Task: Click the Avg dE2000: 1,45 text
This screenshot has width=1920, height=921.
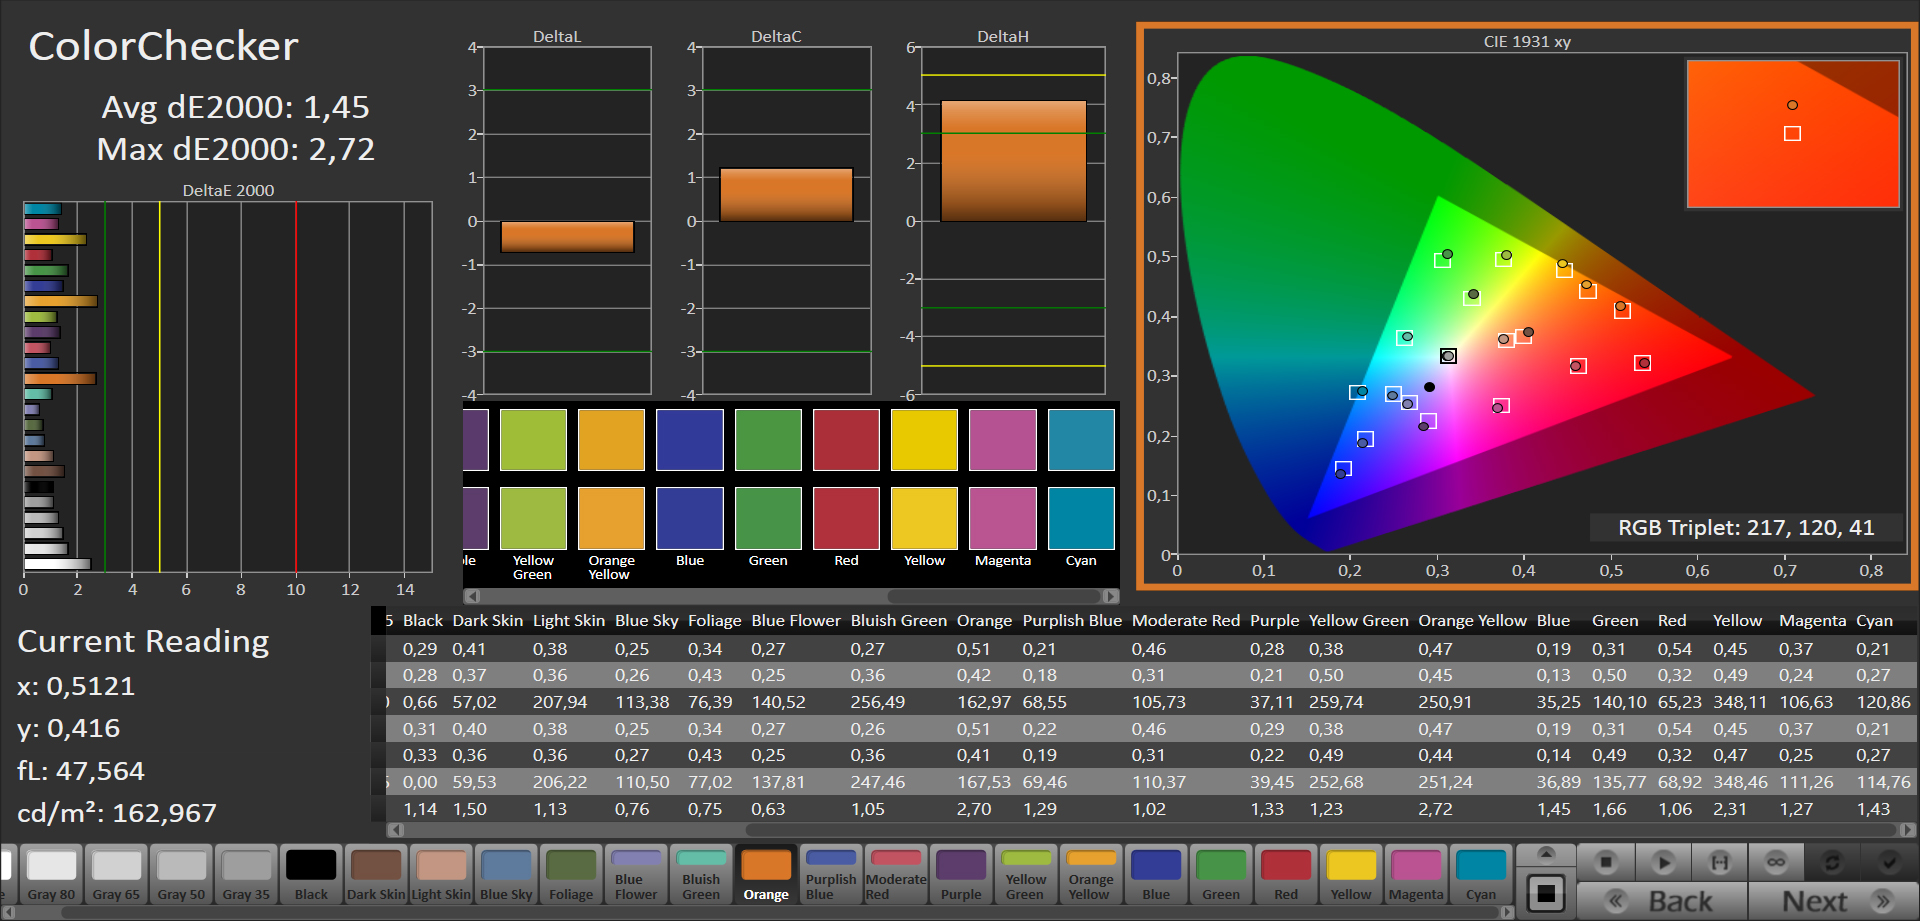Action: (236, 107)
